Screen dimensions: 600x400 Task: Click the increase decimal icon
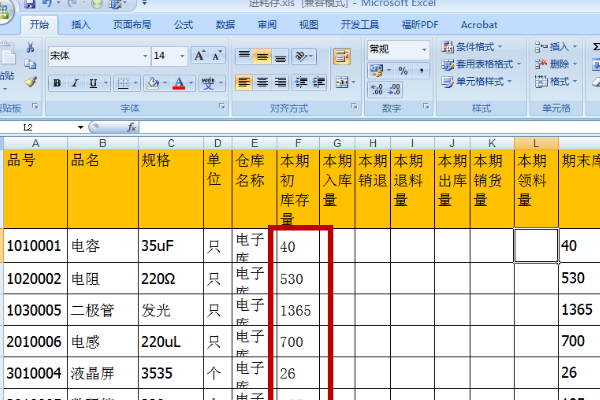(x=377, y=89)
